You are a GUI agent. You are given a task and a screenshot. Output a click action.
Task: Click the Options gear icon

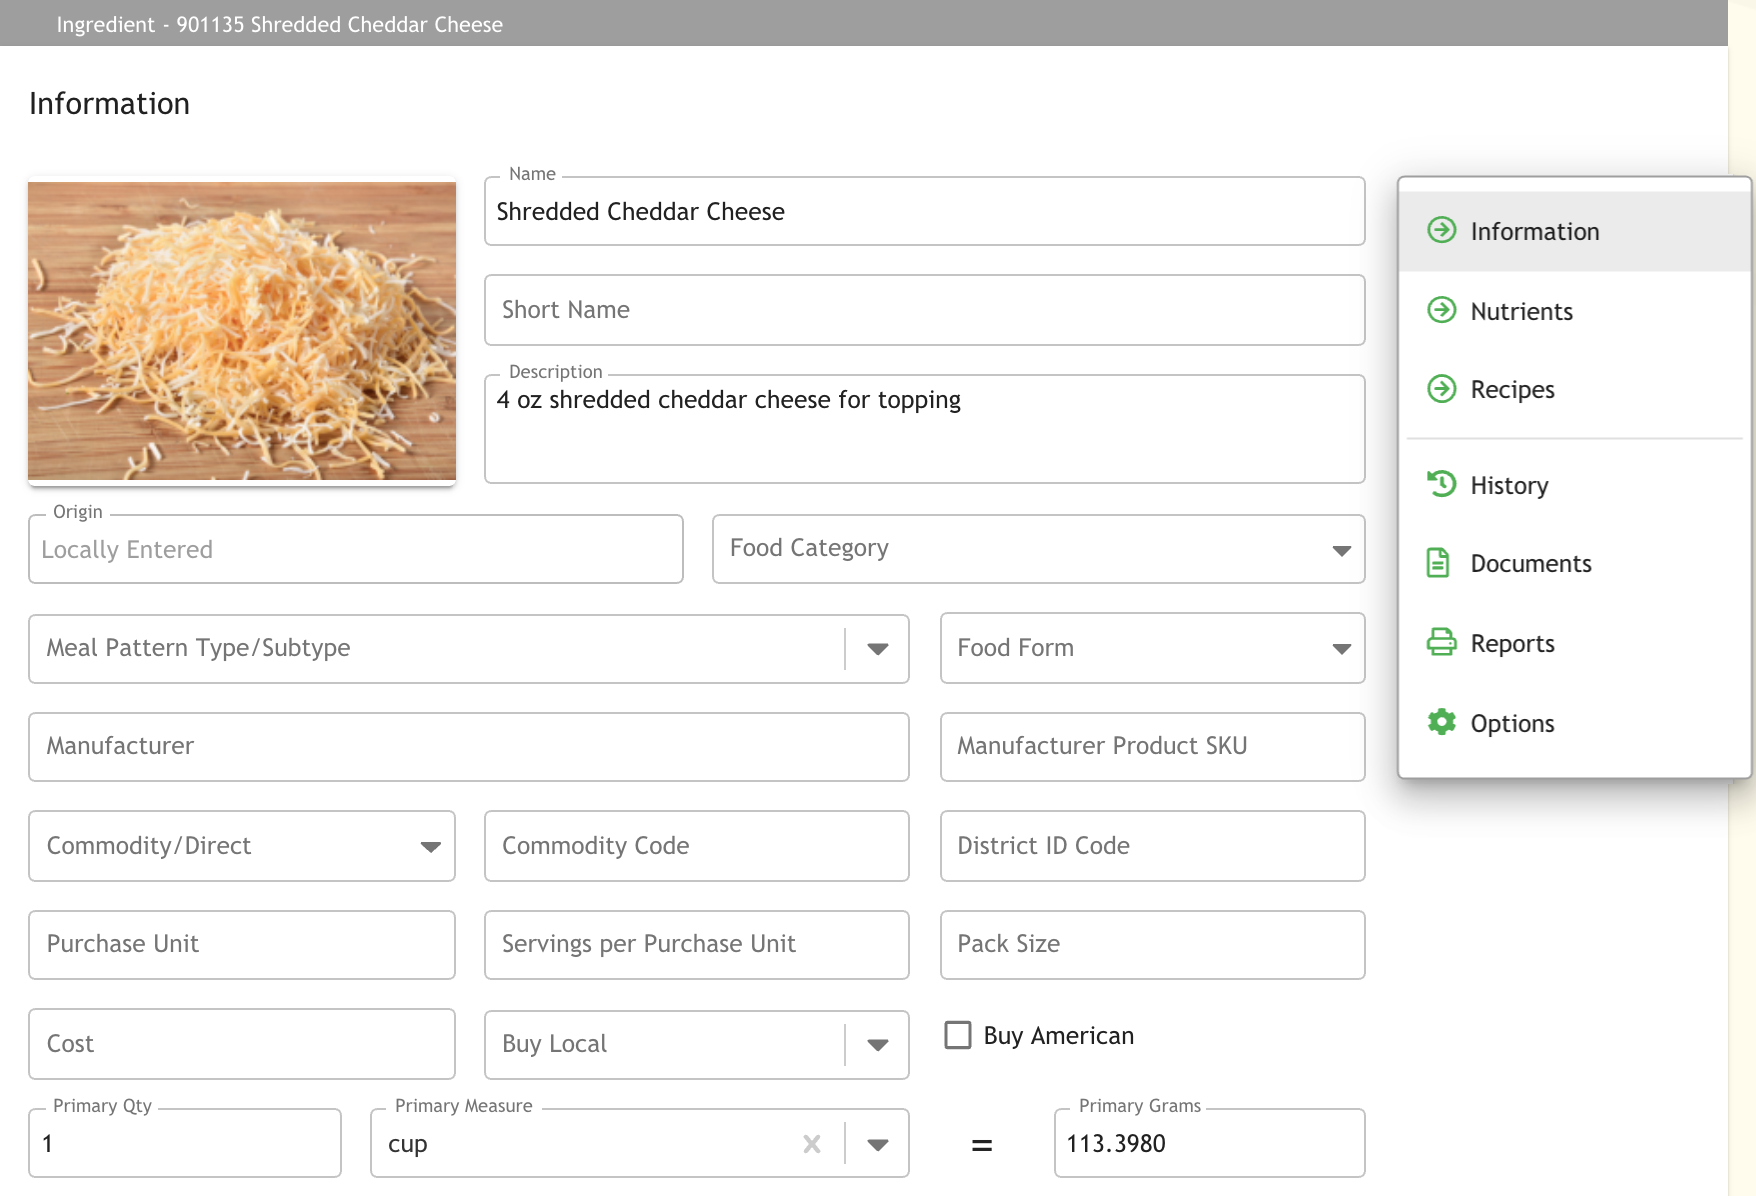tap(1441, 722)
